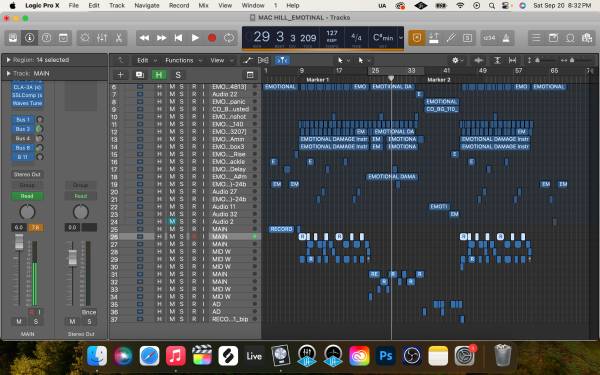Open Editors with the scissors icon
The image size is (600, 375).
click(119, 38)
